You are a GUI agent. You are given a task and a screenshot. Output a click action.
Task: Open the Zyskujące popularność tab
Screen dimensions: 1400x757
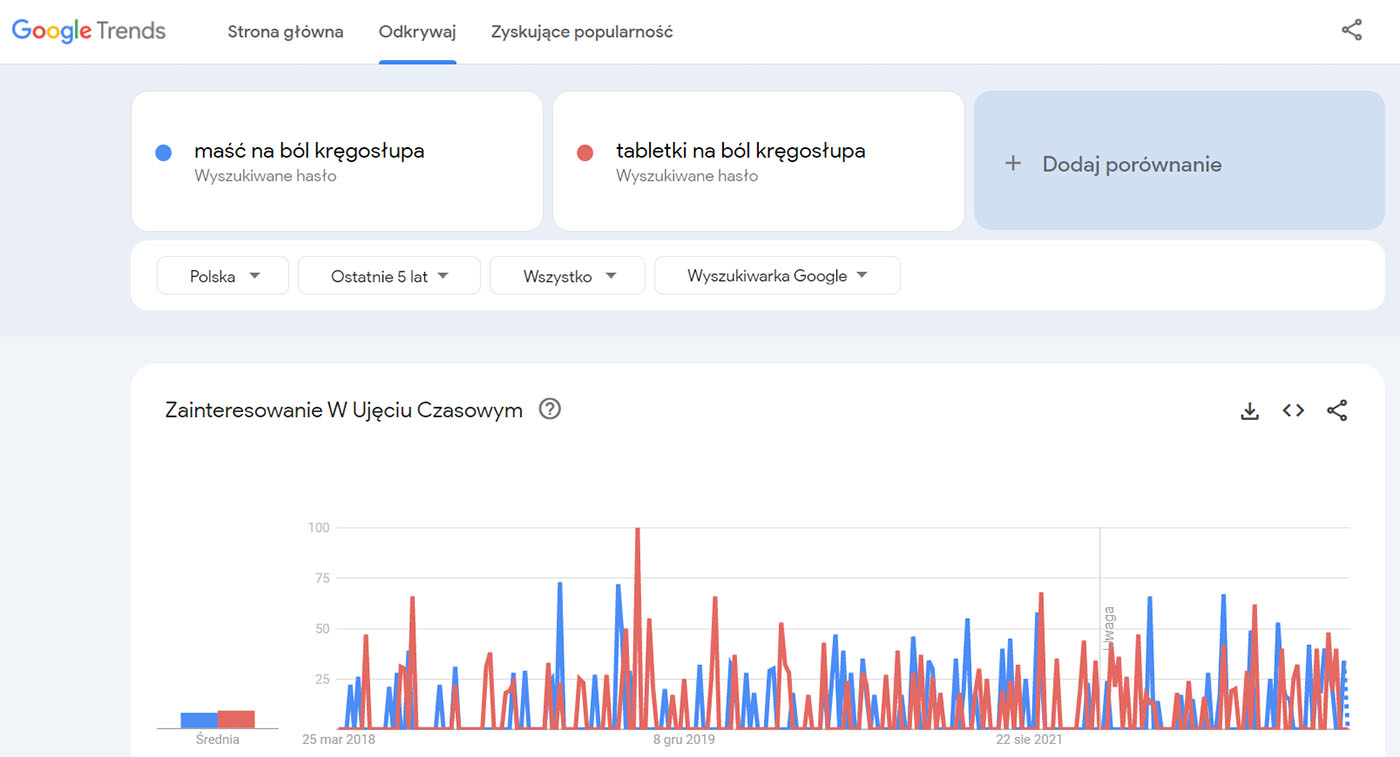(582, 32)
